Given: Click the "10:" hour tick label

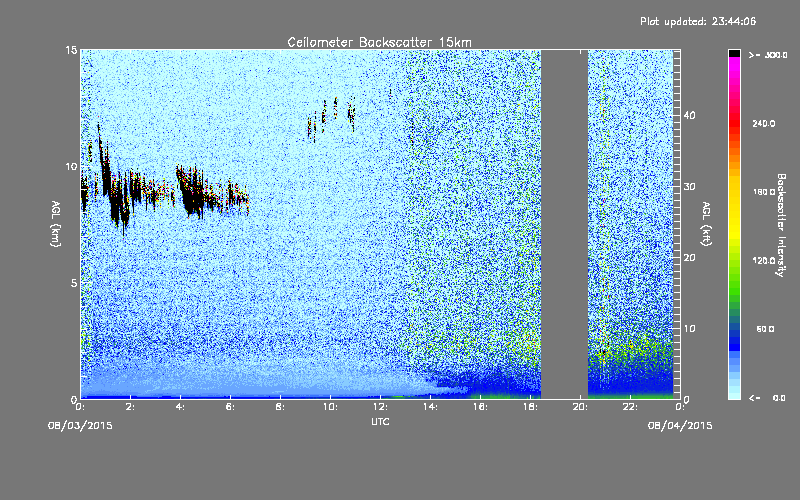Looking at the screenshot, I should click(x=330, y=407).
